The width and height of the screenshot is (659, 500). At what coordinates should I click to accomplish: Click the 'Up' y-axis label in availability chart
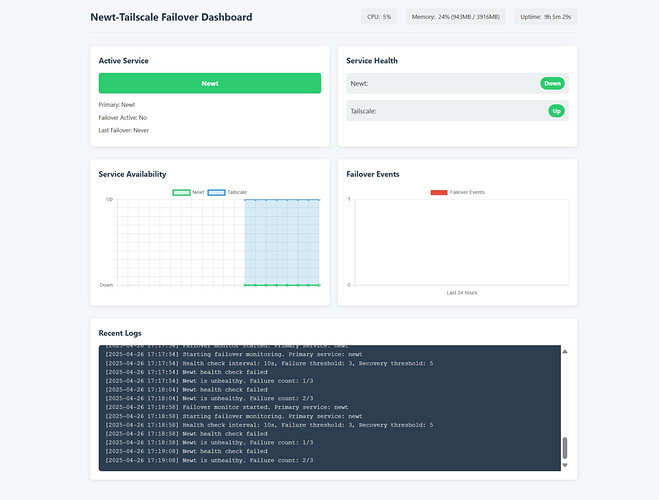click(x=109, y=199)
